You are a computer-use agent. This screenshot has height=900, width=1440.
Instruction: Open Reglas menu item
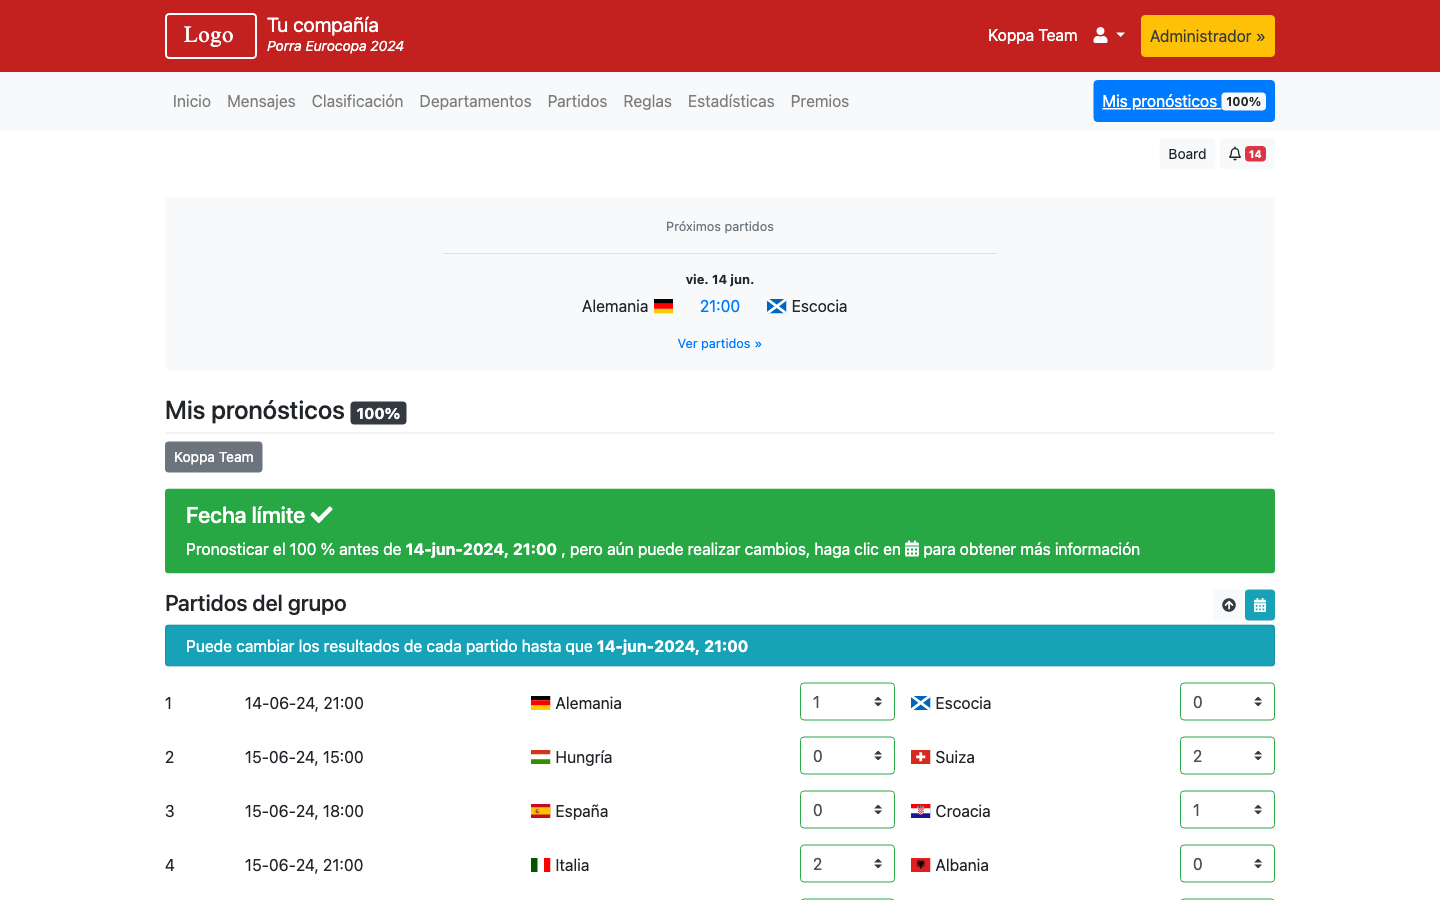[x=647, y=101]
